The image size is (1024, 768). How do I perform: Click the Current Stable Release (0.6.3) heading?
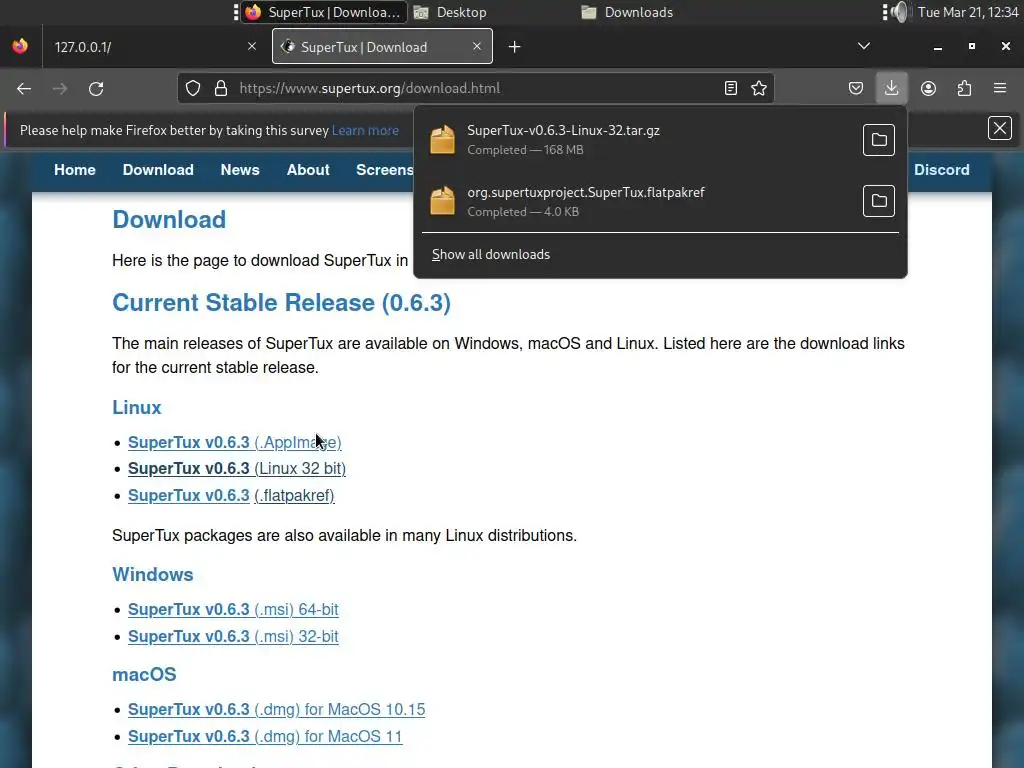click(x=281, y=302)
